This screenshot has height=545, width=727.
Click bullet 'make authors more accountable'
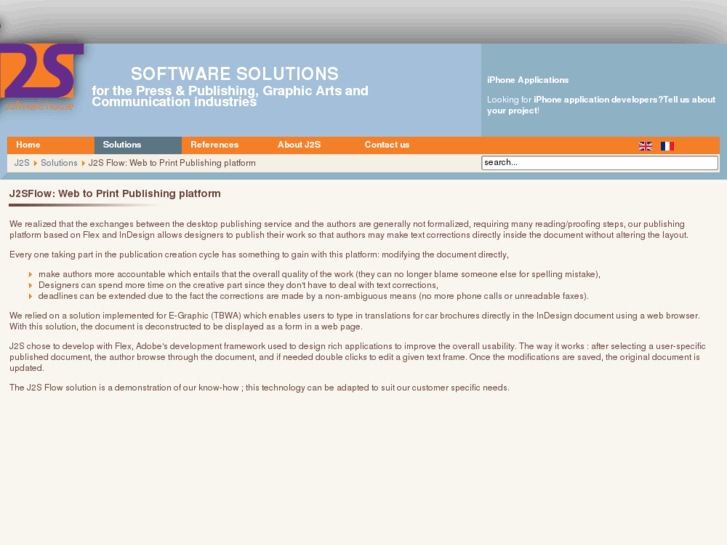click(x=319, y=274)
